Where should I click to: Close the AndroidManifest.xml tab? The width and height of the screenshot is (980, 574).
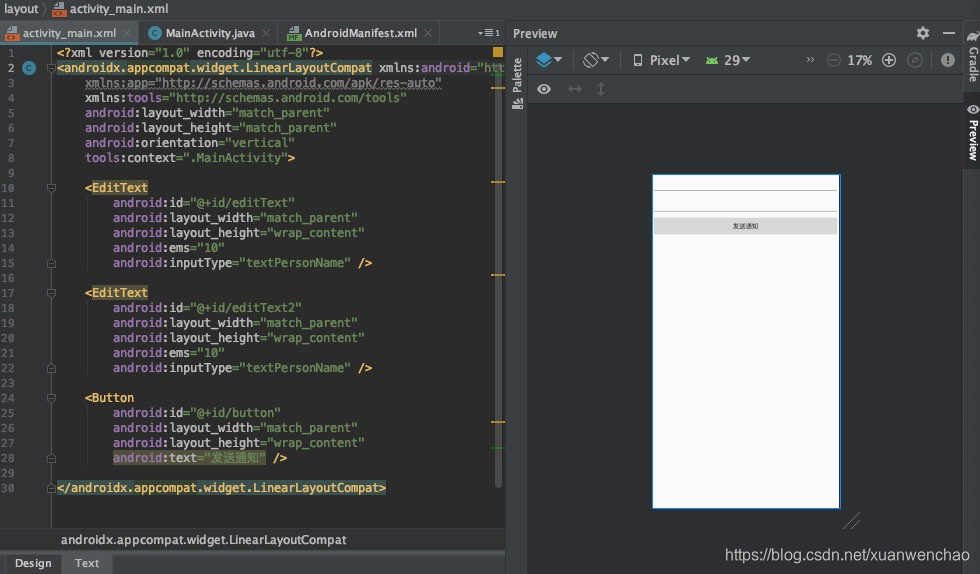(428, 33)
